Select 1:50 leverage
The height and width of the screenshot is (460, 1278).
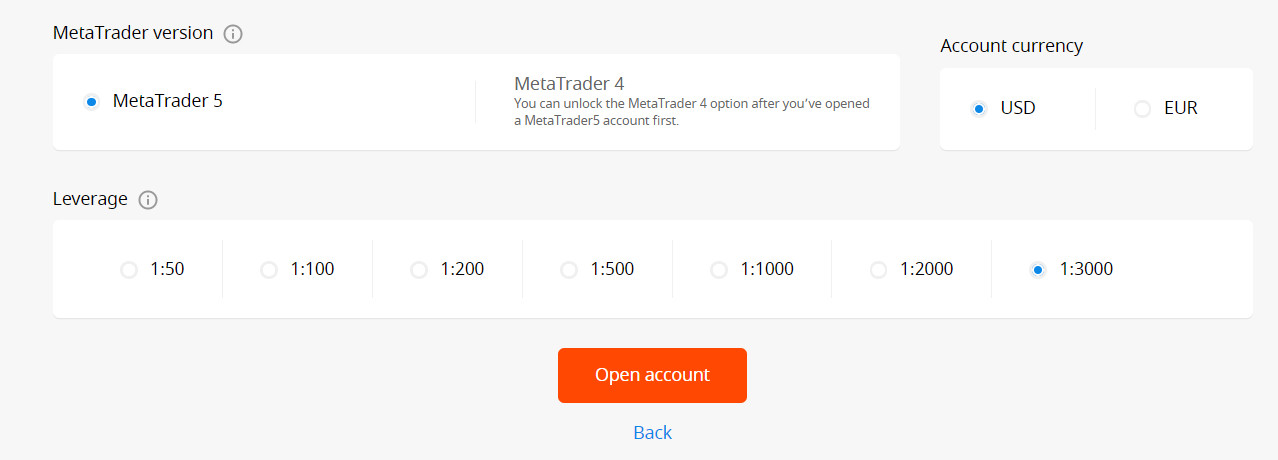coord(129,270)
